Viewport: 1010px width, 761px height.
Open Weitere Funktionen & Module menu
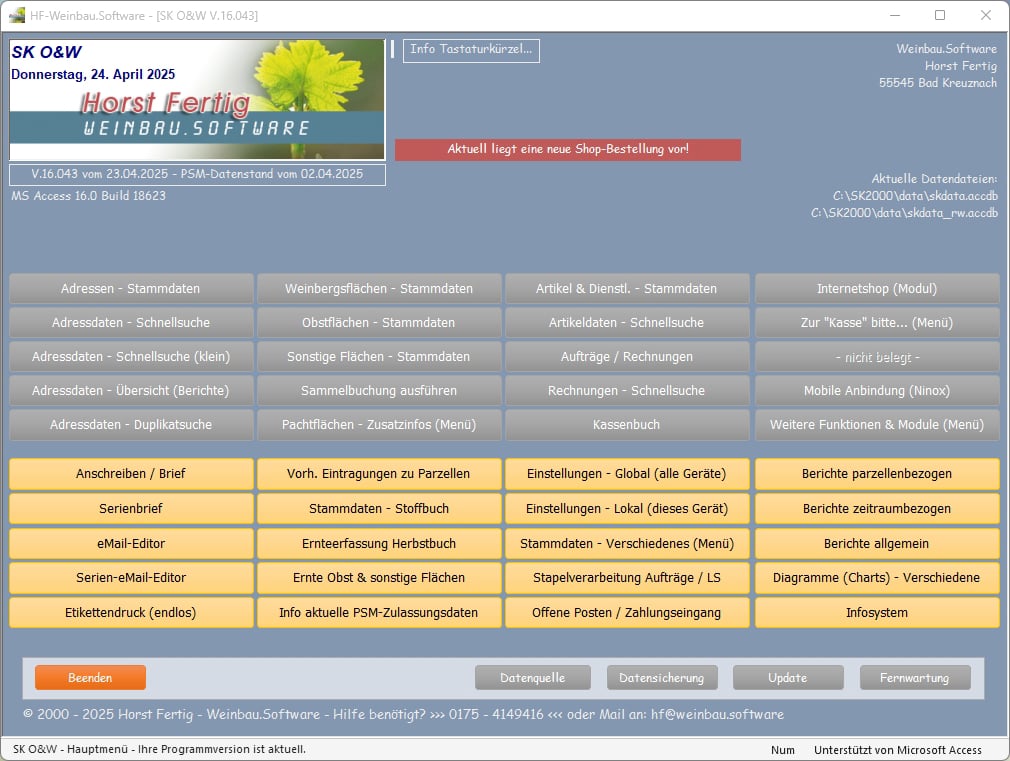pyautogui.click(x=876, y=425)
